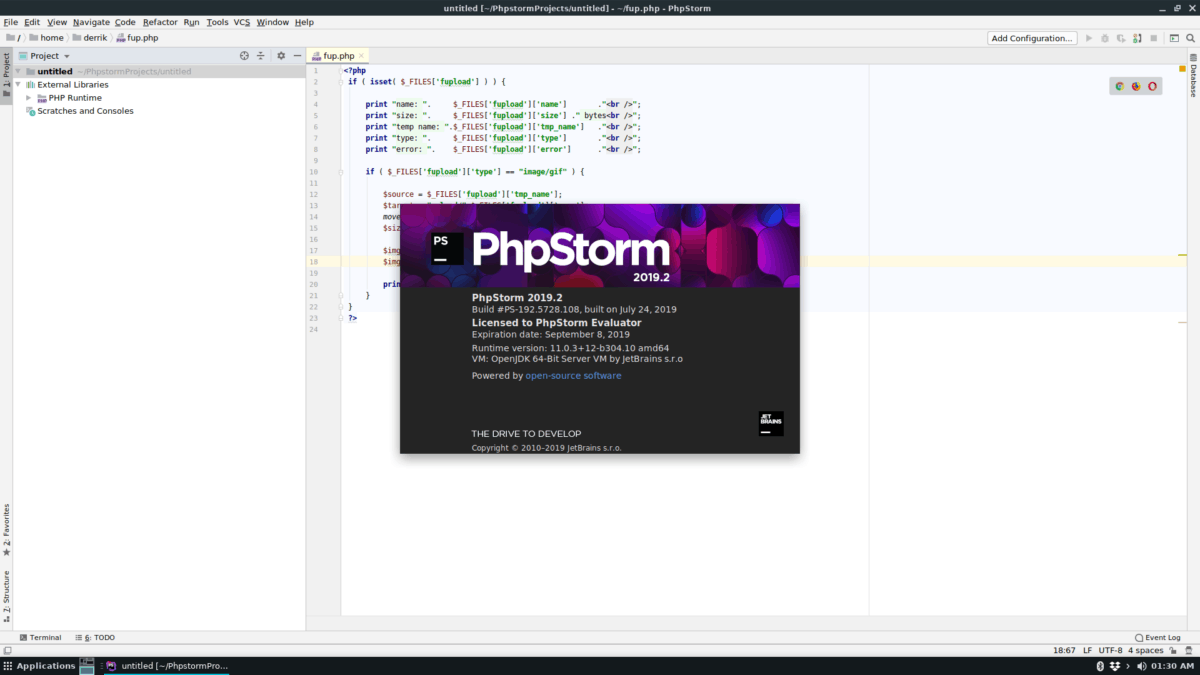This screenshot has height=675, width=1200.
Task: Open the Applications menu in taskbar
Action: tap(38, 665)
